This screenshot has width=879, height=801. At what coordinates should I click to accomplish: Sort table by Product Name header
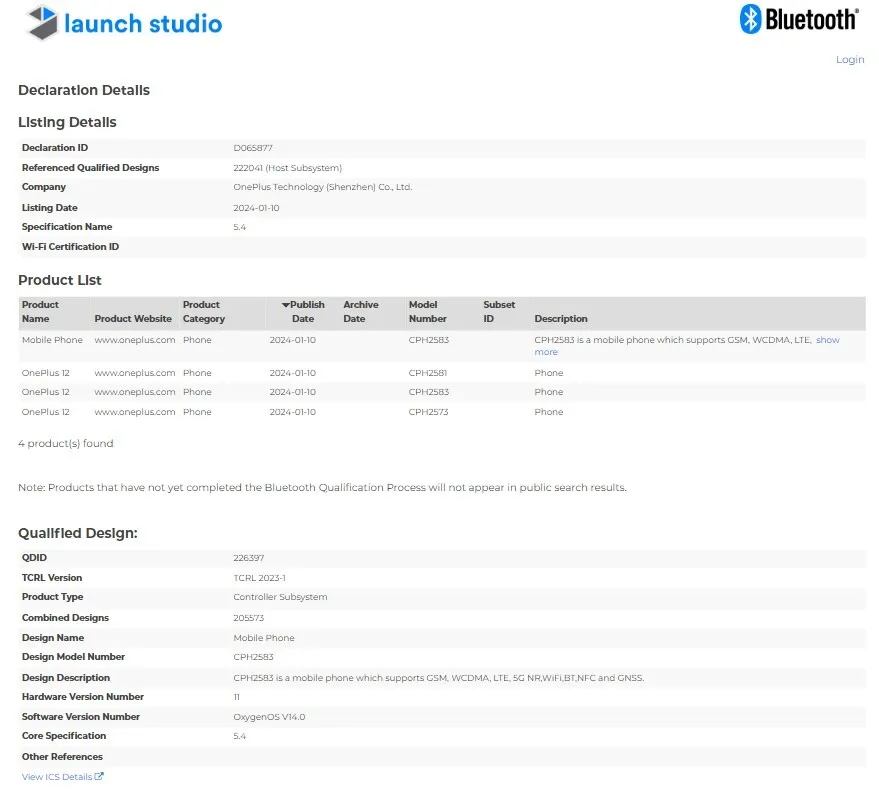[x=41, y=311]
